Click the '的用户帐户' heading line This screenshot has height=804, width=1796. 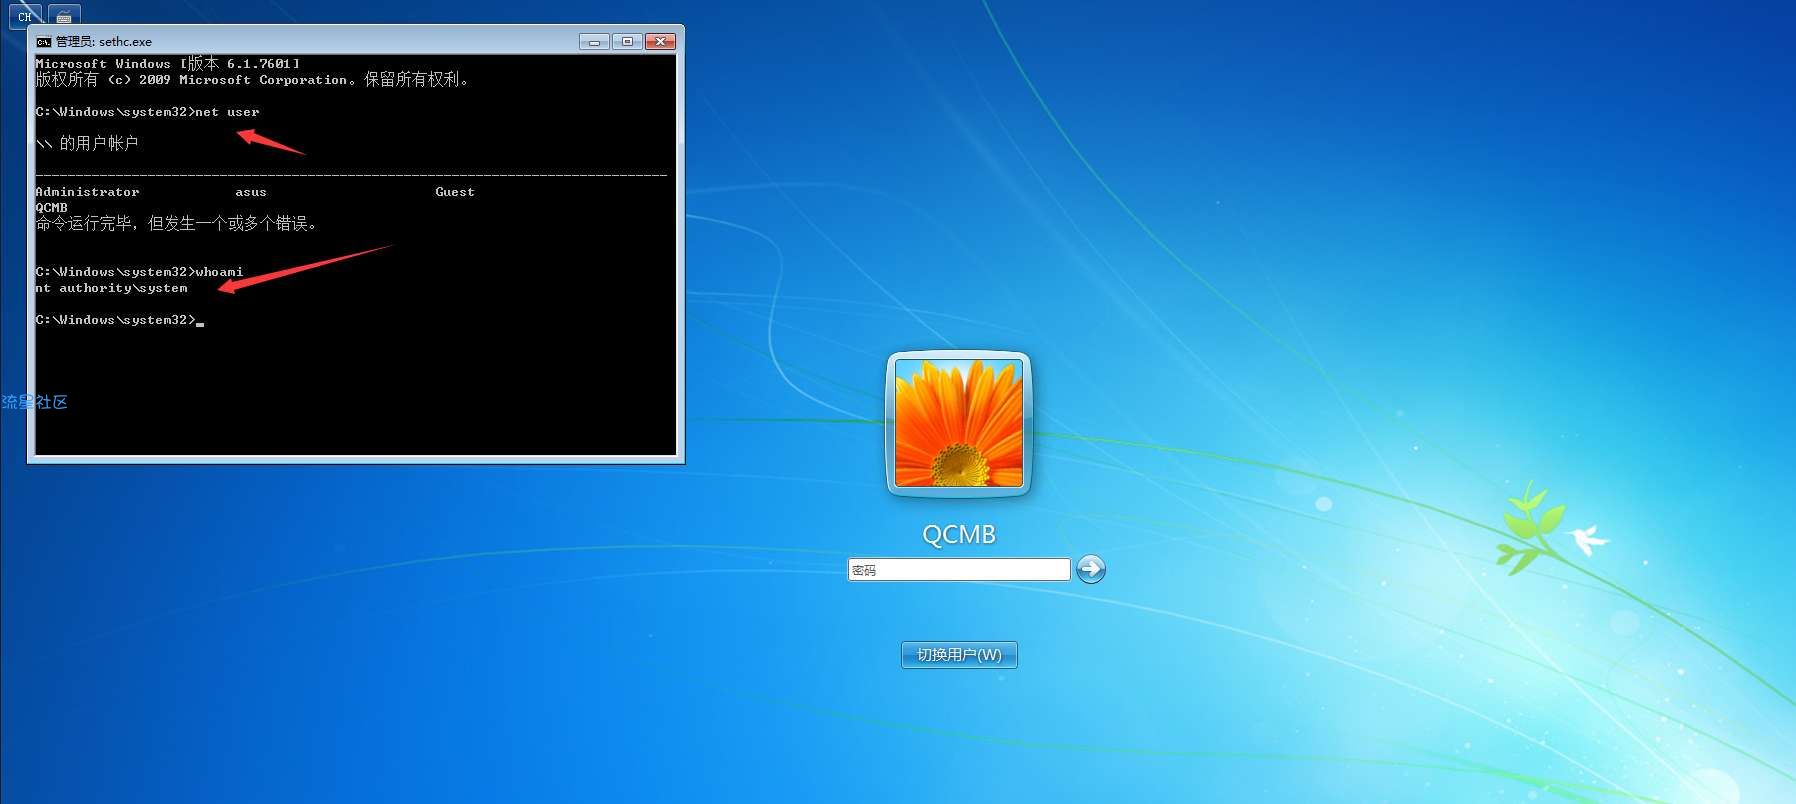tap(87, 143)
